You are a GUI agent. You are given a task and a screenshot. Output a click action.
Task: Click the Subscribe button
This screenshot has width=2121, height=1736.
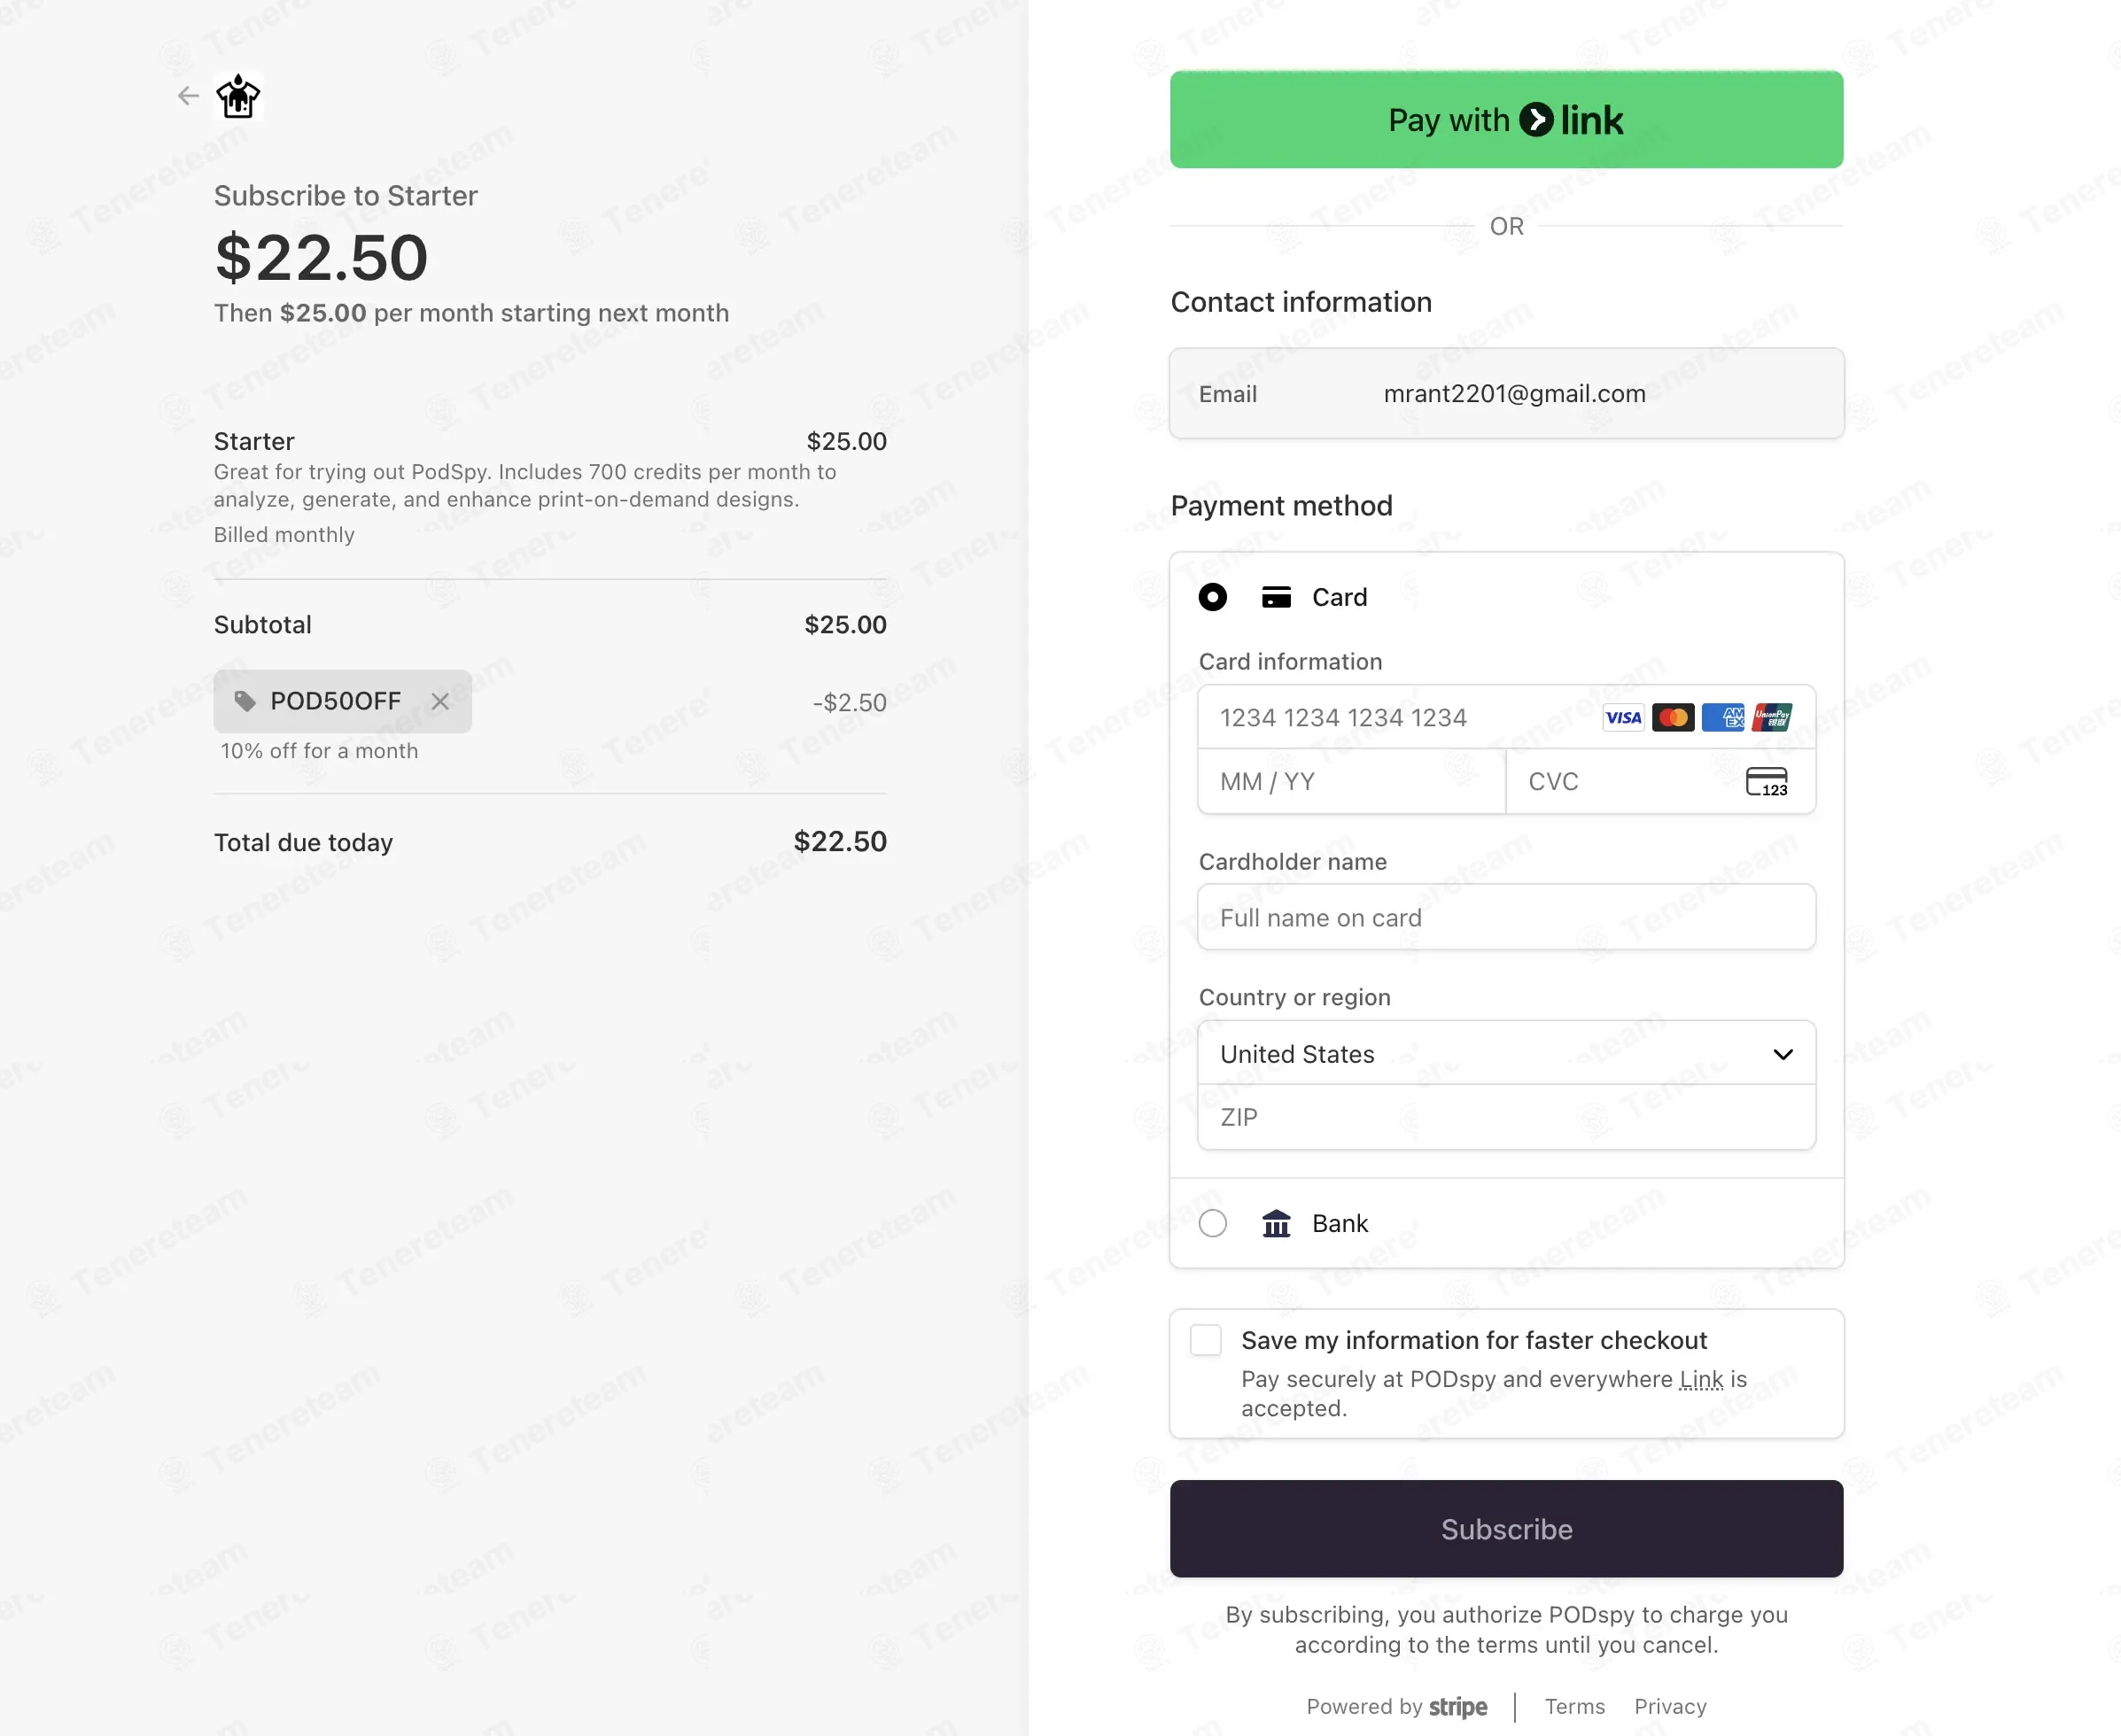(1506, 1529)
